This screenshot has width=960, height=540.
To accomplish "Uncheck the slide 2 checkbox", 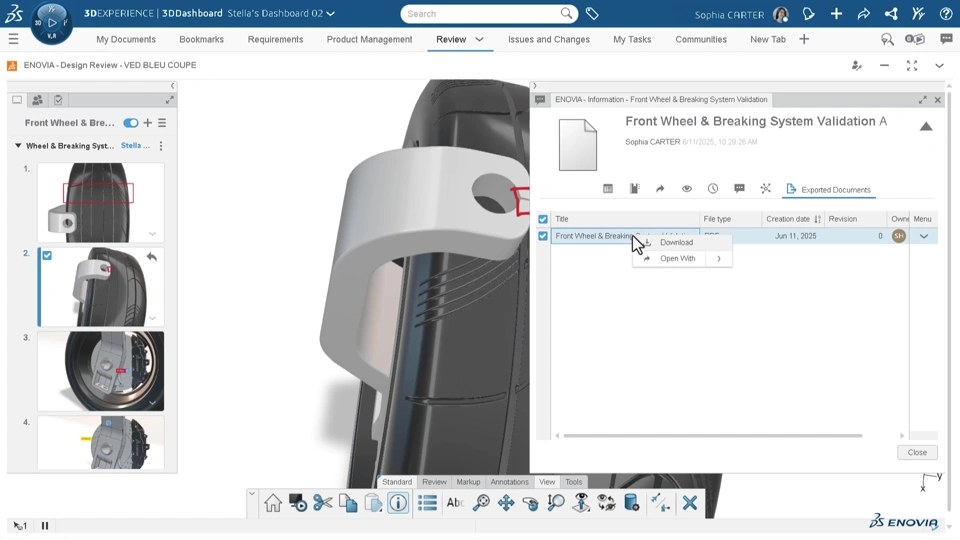I will (x=47, y=255).
